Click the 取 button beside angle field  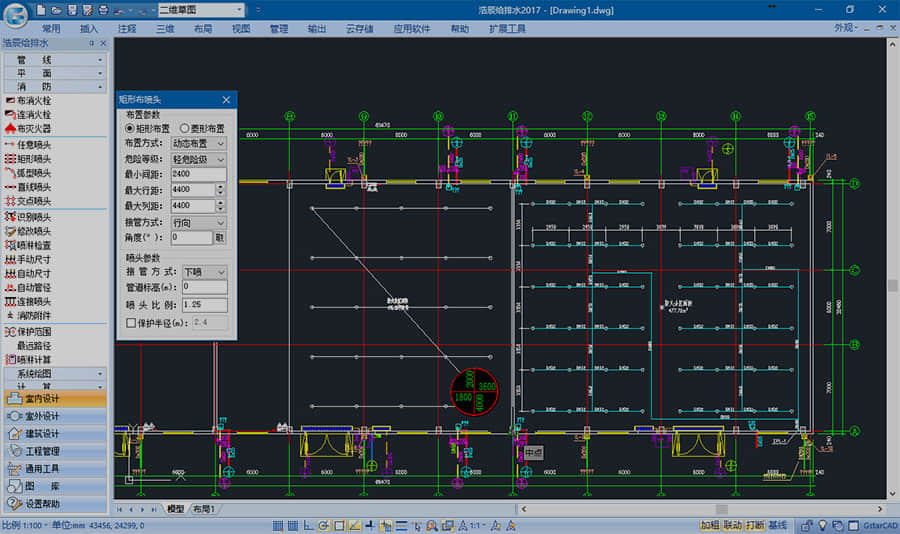pos(220,238)
